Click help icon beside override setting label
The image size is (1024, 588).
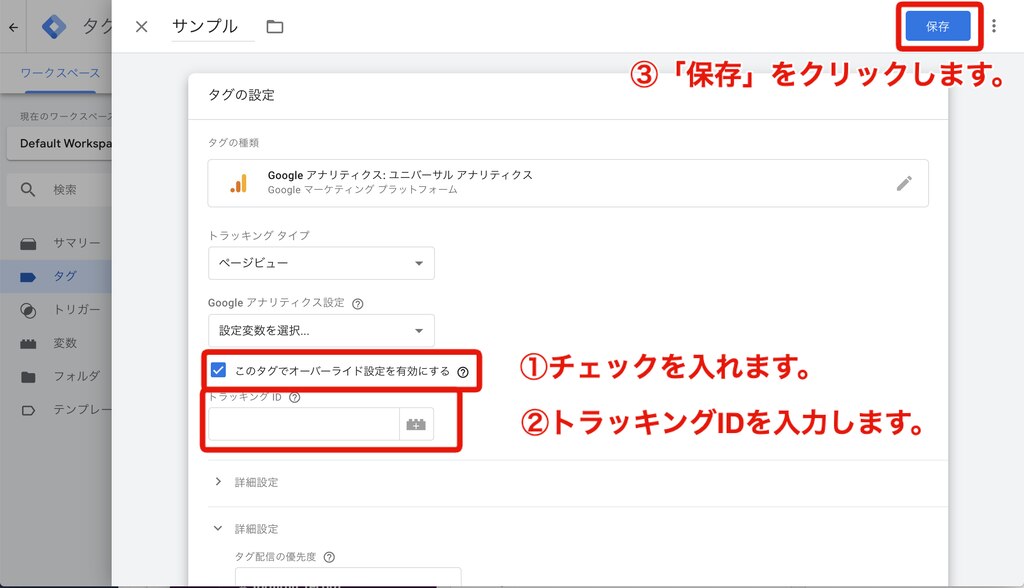tap(463, 372)
